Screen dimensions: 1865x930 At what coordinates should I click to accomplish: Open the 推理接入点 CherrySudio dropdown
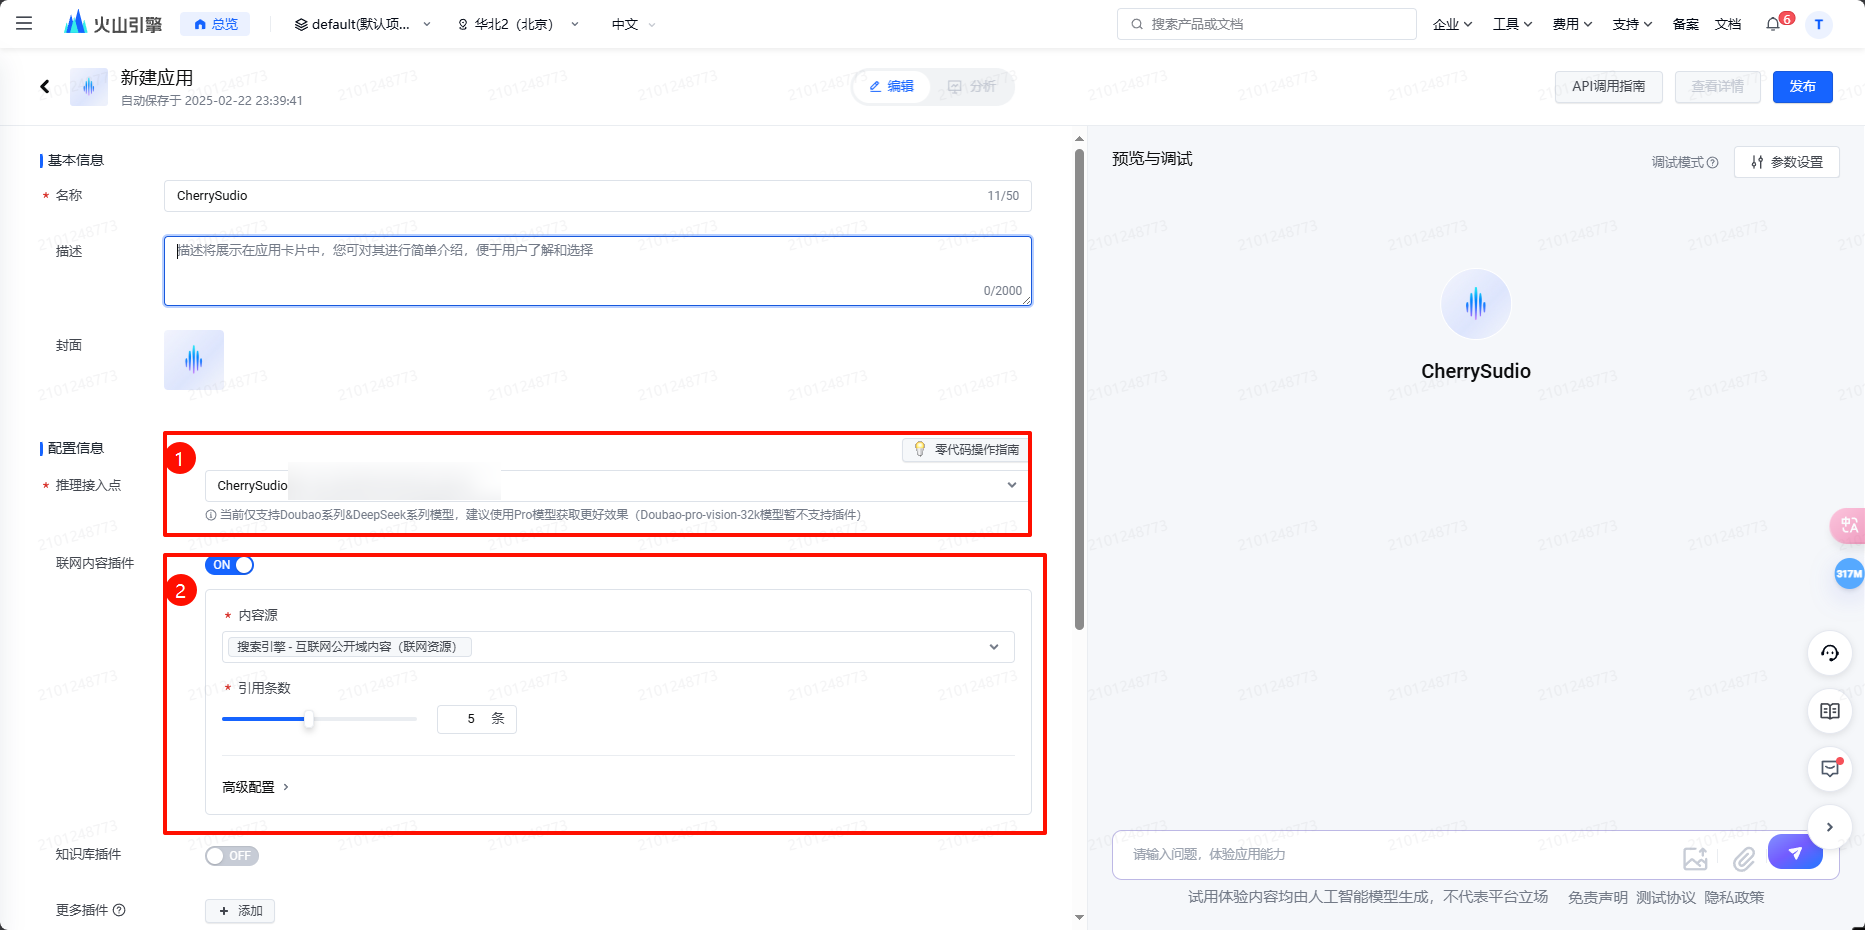[x=617, y=485]
